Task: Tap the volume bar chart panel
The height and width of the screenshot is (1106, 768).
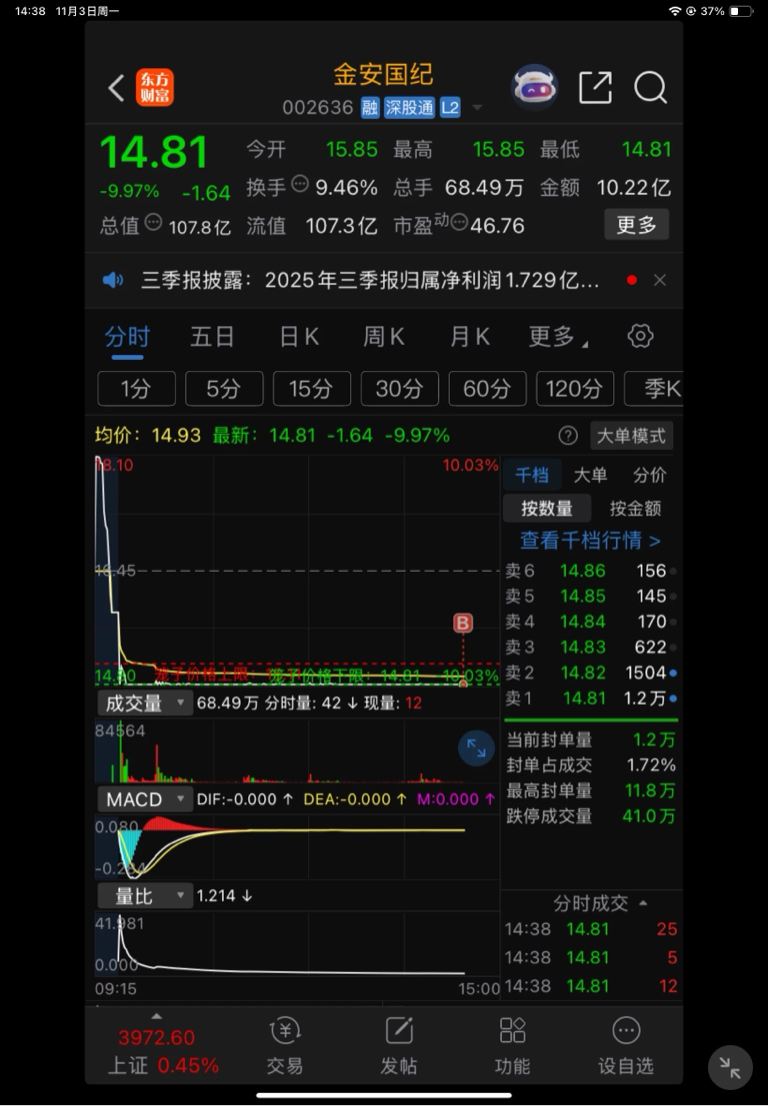Action: click(297, 751)
